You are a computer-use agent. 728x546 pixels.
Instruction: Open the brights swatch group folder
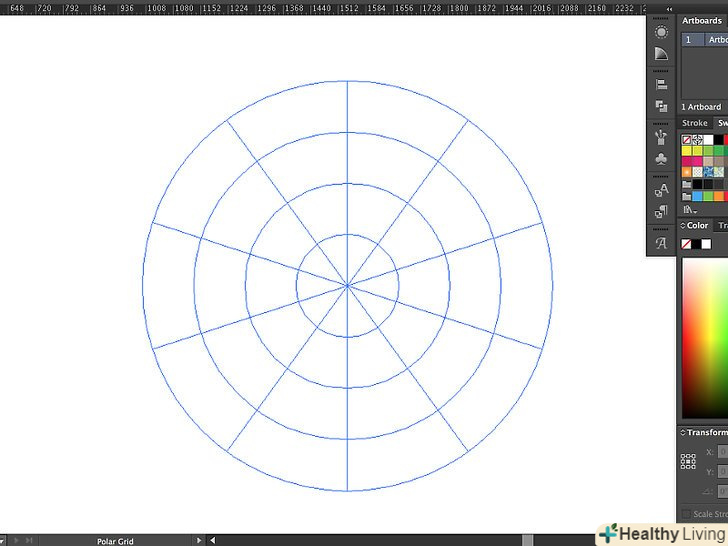pos(687,197)
